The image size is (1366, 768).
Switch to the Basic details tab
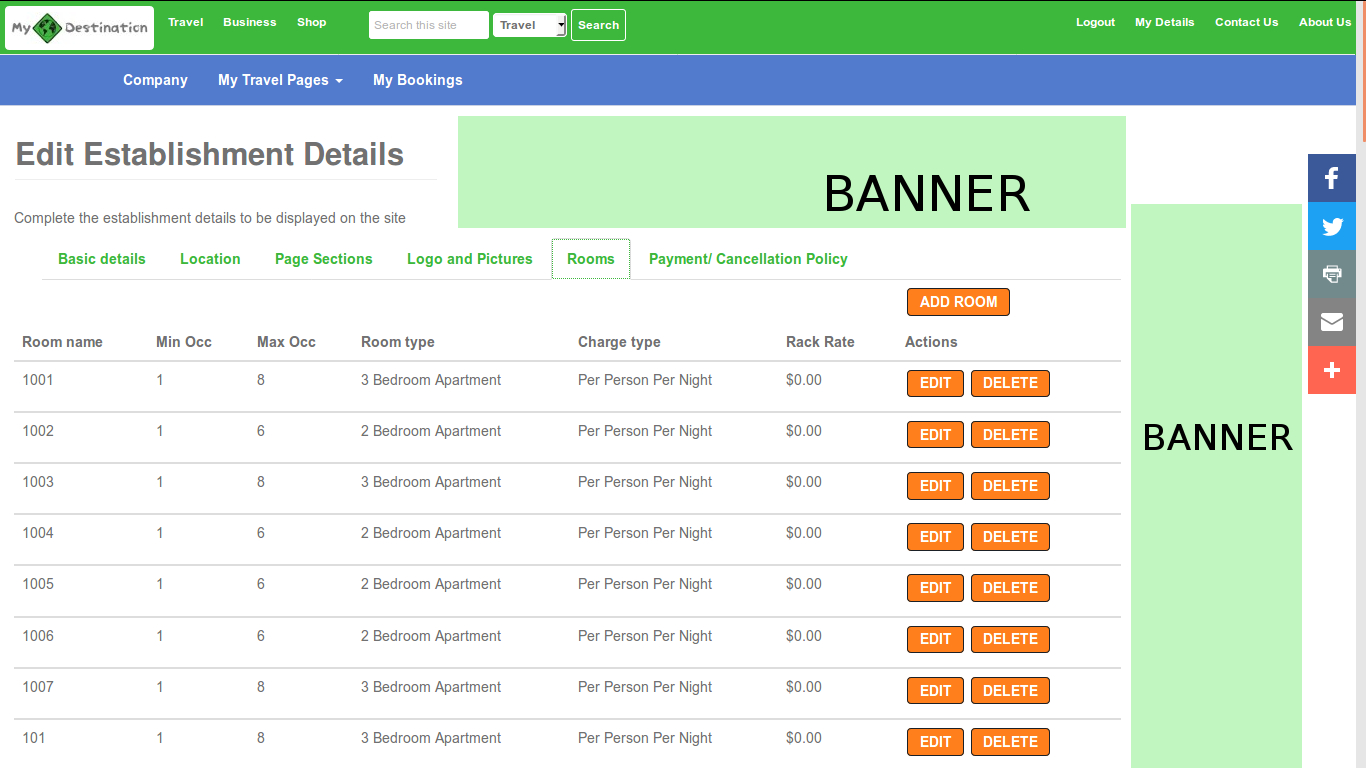click(102, 259)
